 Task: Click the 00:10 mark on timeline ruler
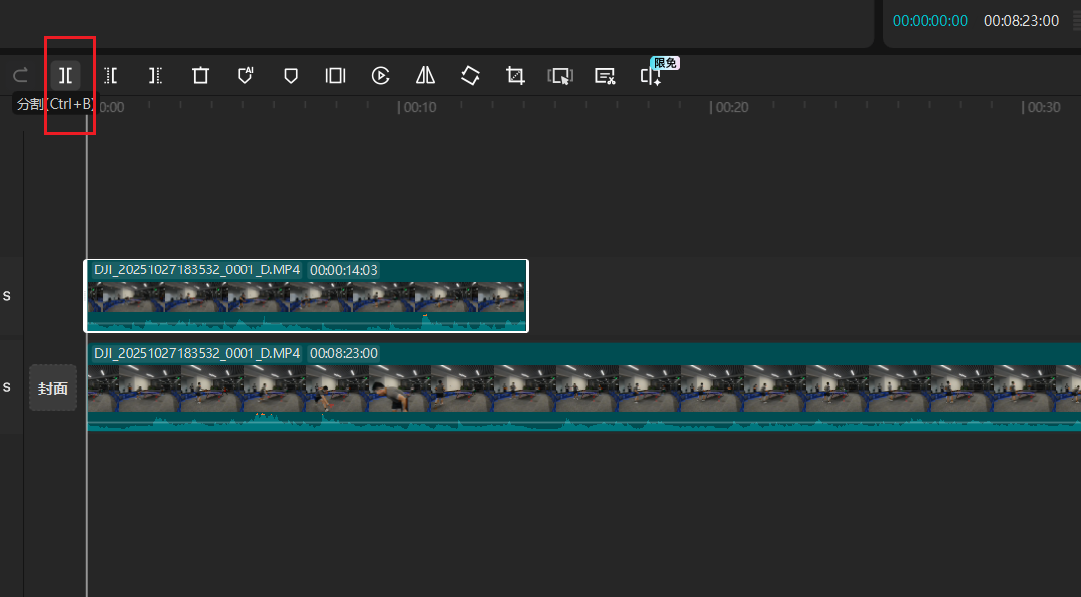click(x=418, y=107)
